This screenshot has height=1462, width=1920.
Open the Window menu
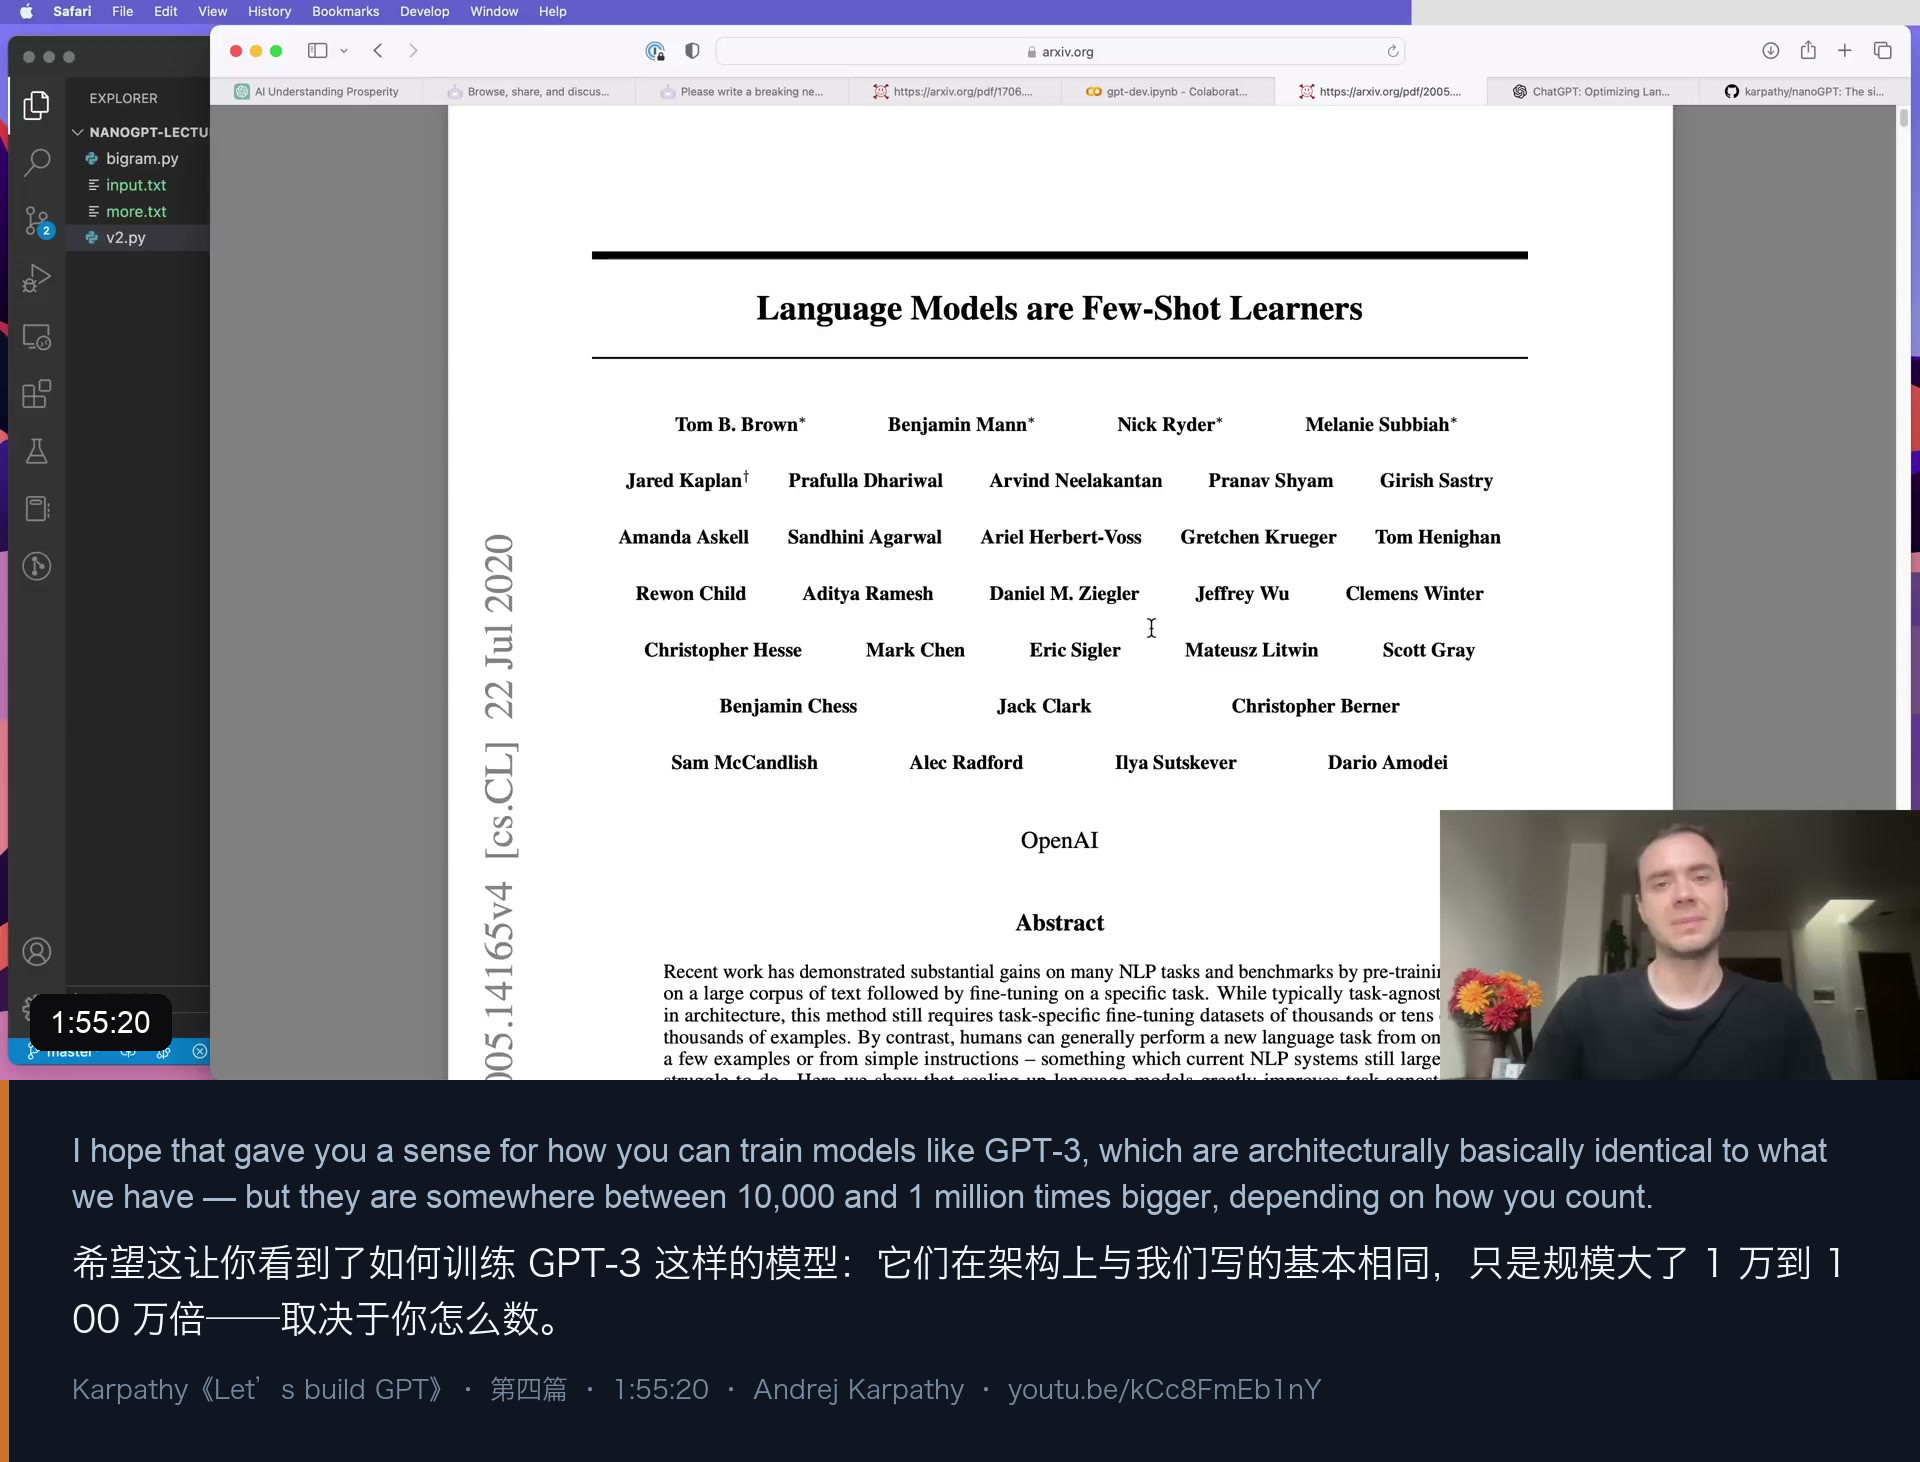[x=494, y=12]
